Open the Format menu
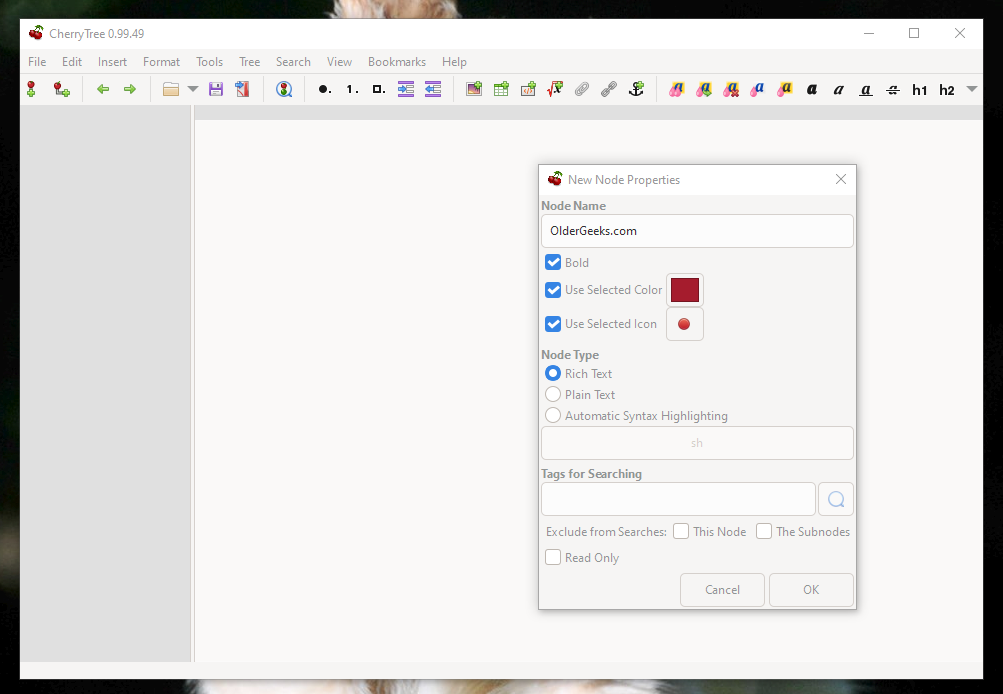Image resolution: width=1003 pixels, height=694 pixels. click(161, 62)
